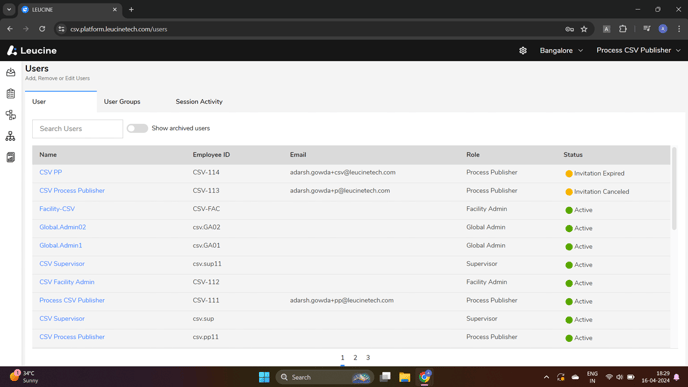This screenshot has width=688, height=387.
Task: Open the CSV Facility Admin user link
Action: click(67, 282)
